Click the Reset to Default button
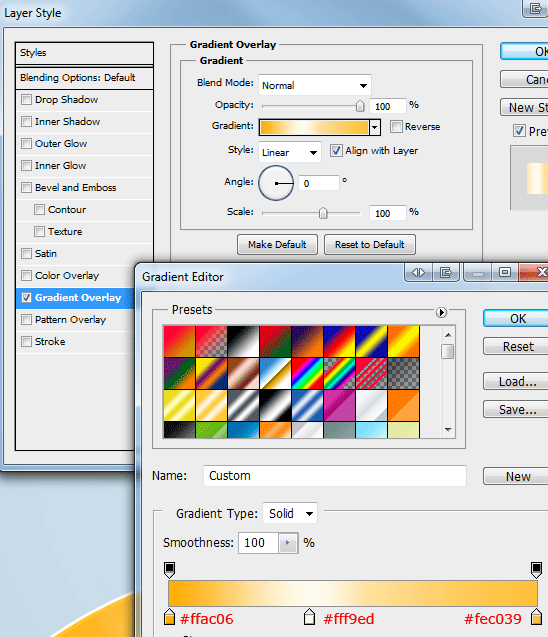 coord(370,245)
